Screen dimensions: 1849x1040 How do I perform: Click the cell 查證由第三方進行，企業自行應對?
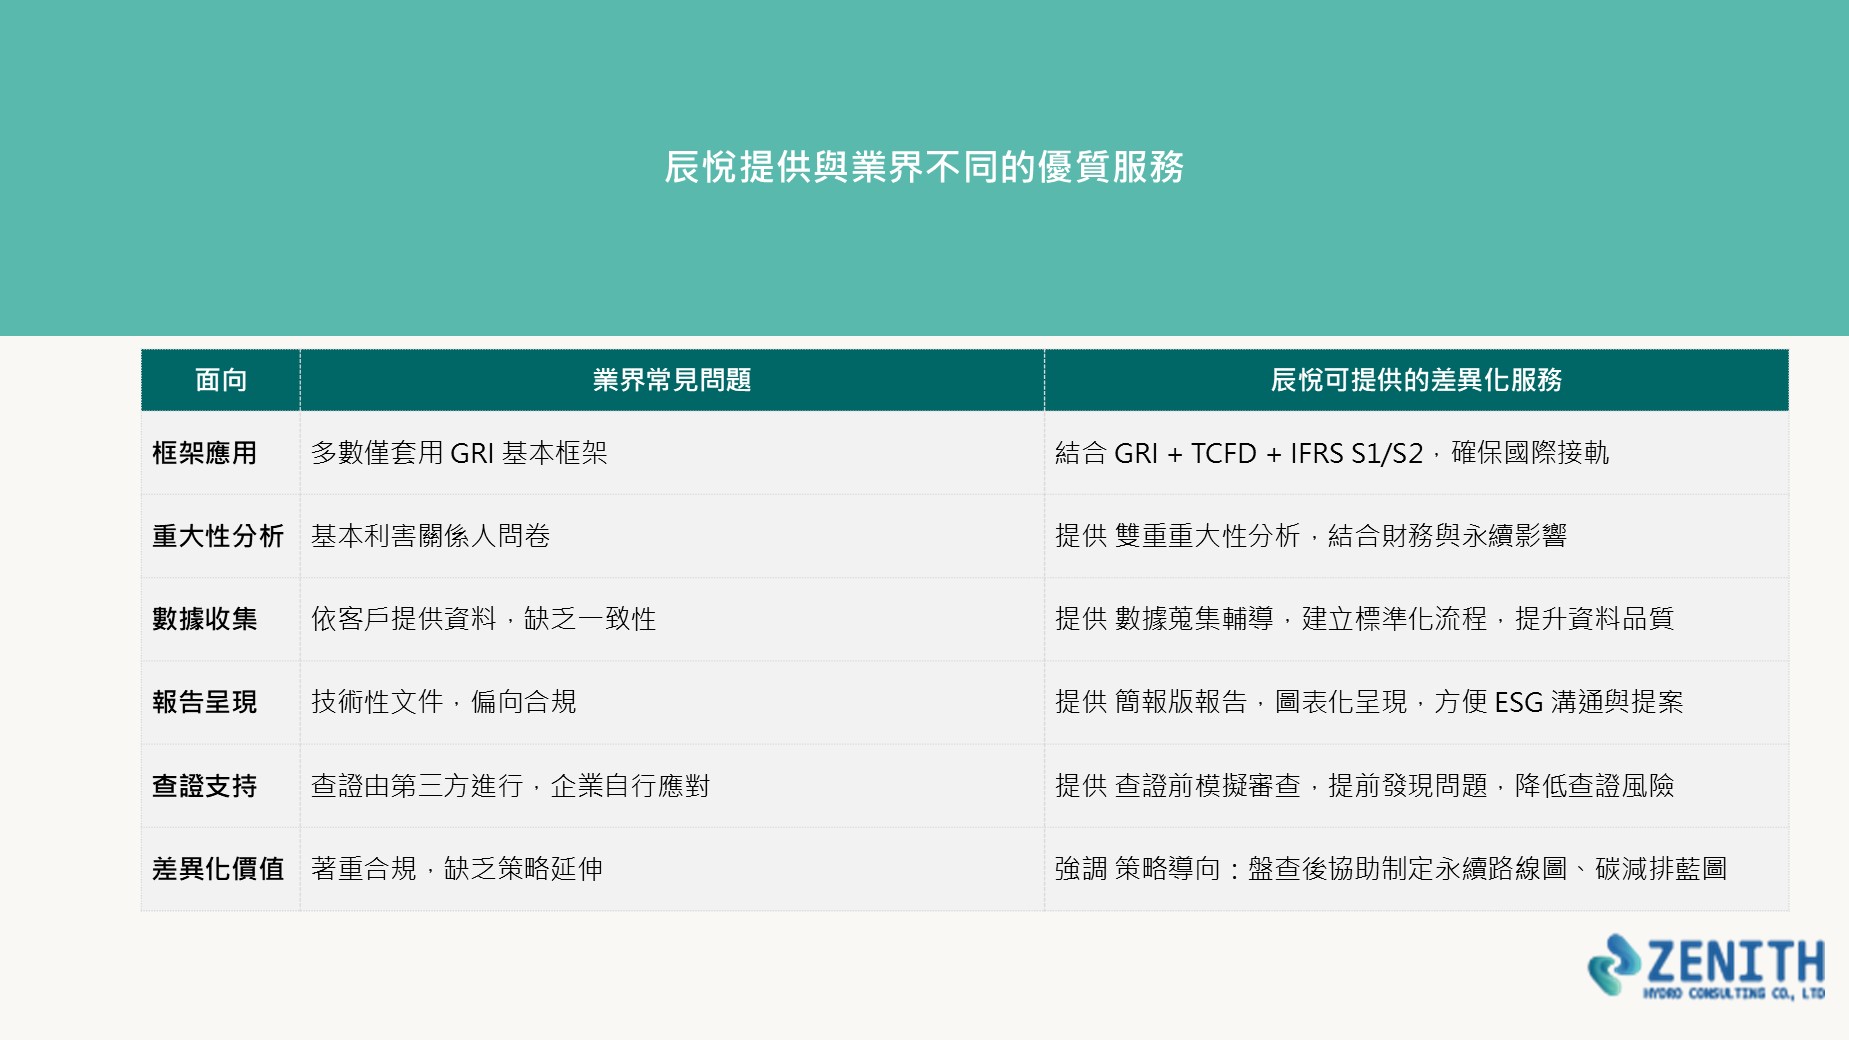672,786
